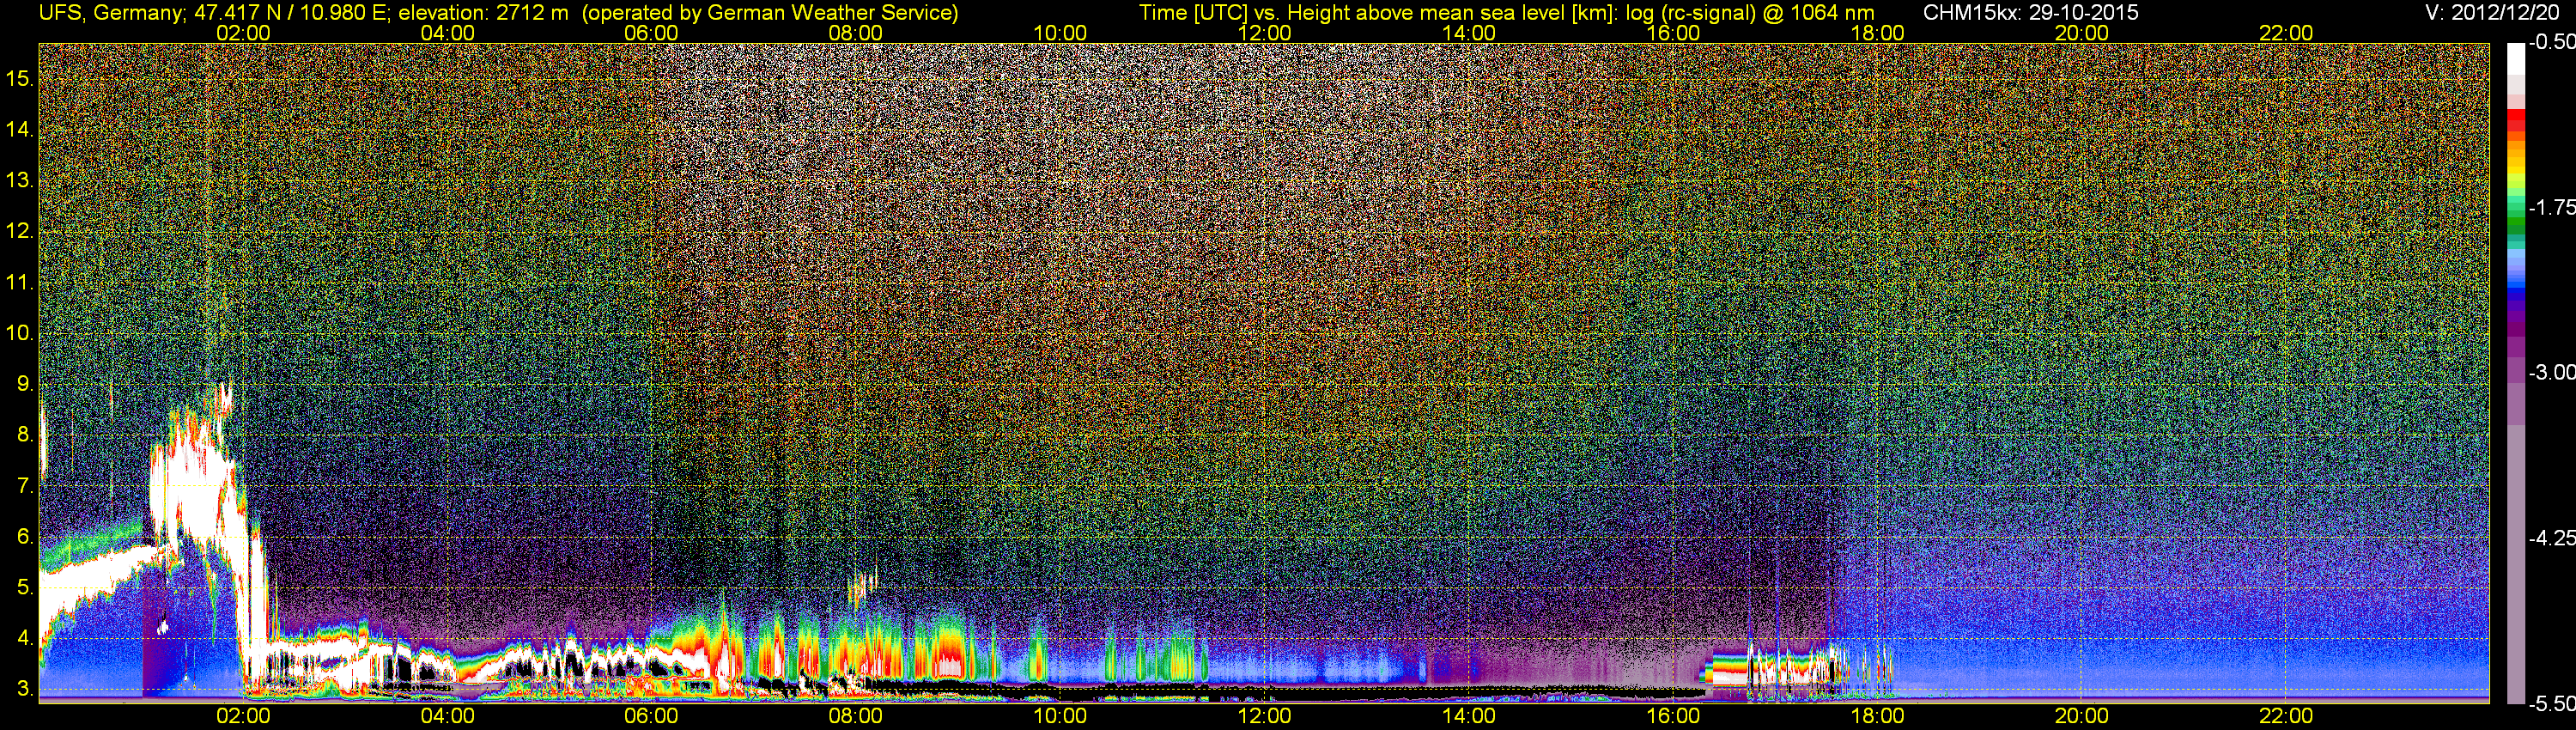Click the 04:00 label on the top time axis
The image size is (2576, 730).
pos(447,33)
